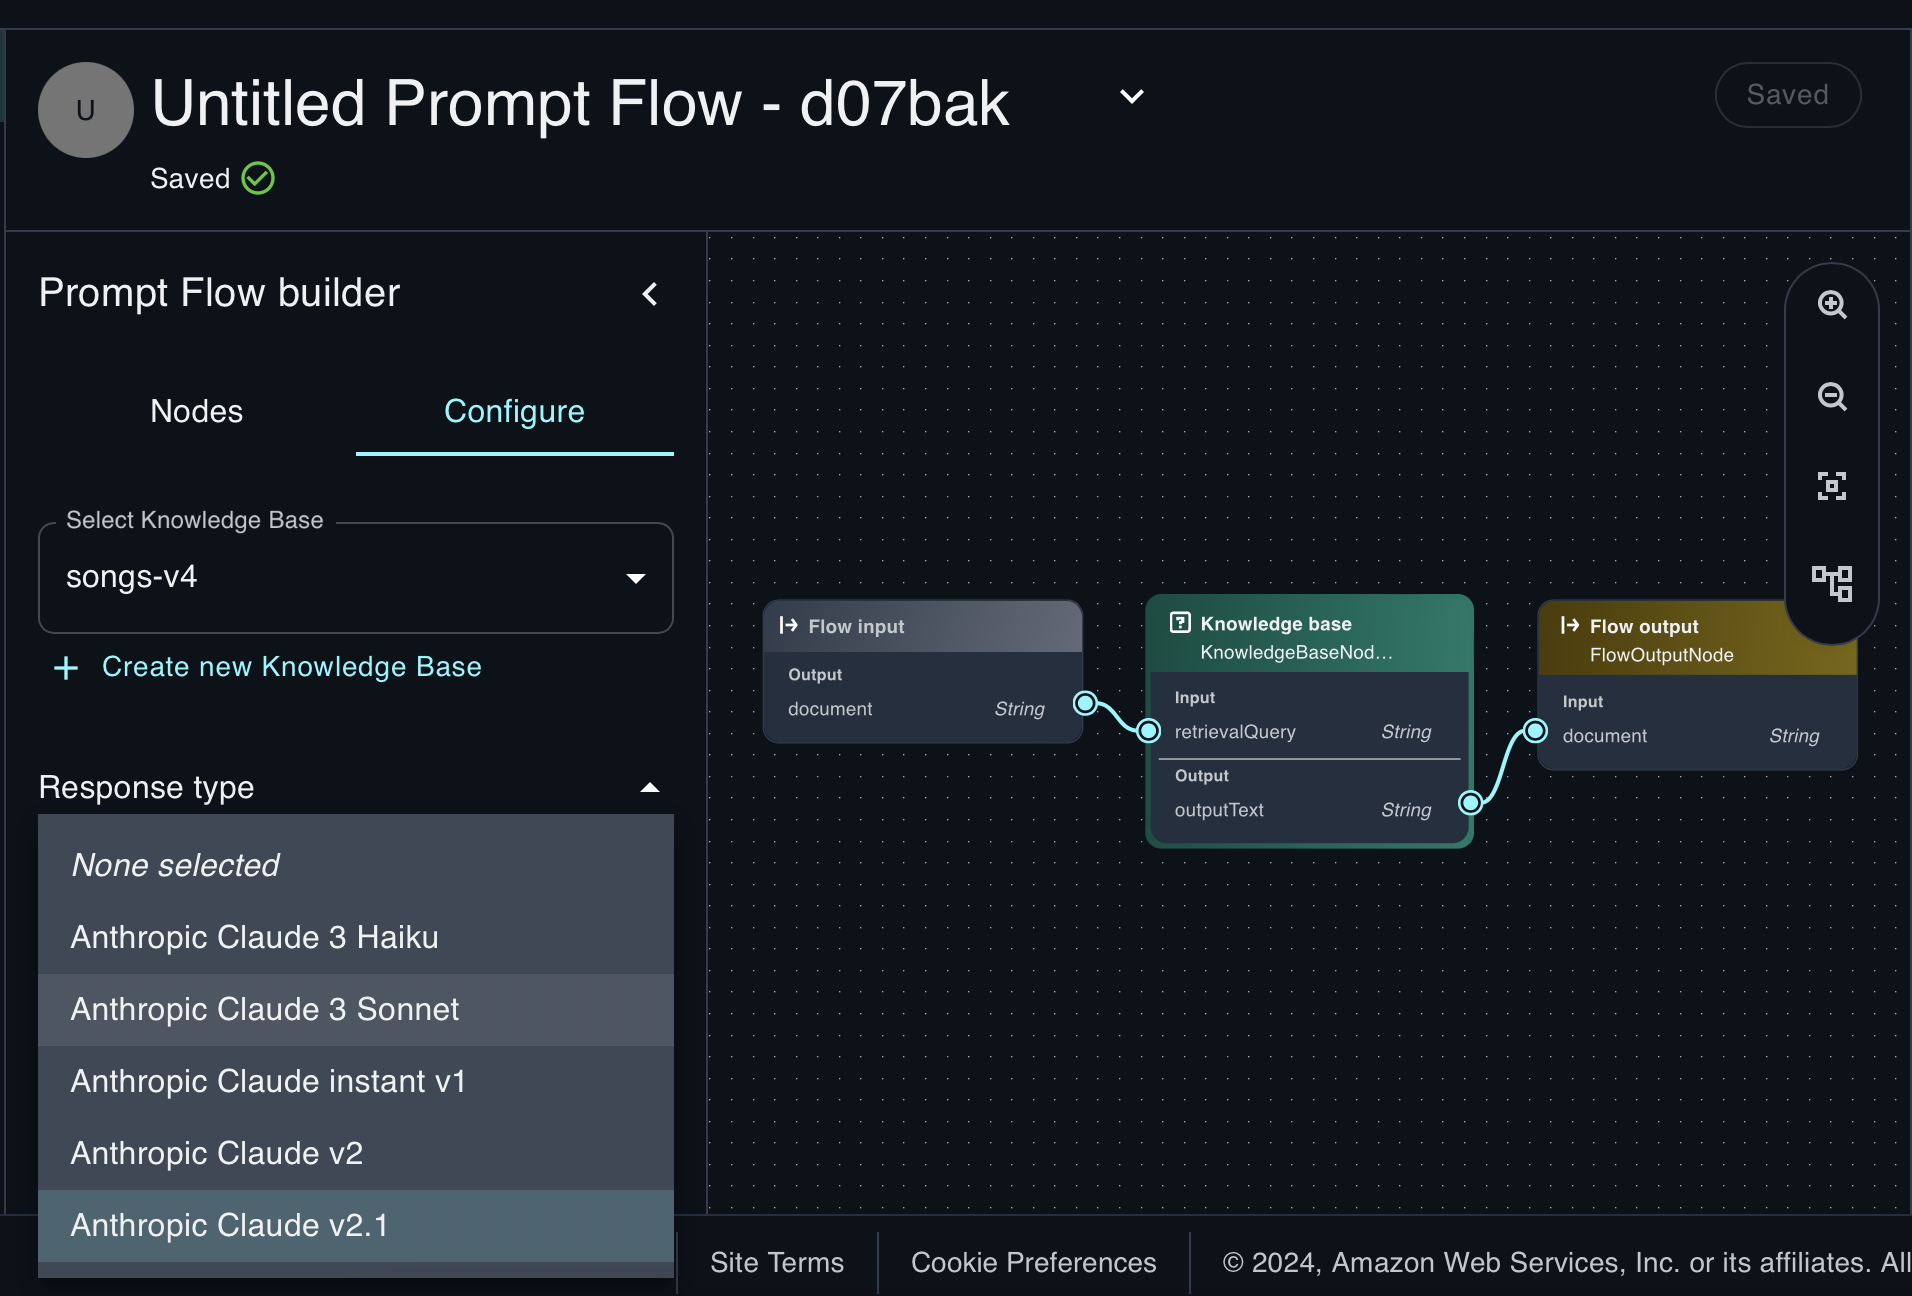Image resolution: width=1912 pixels, height=1296 pixels.
Task: Choose Anthropic Claude 3 Sonnet
Action: pyautogui.click(x=356, y=1010)
